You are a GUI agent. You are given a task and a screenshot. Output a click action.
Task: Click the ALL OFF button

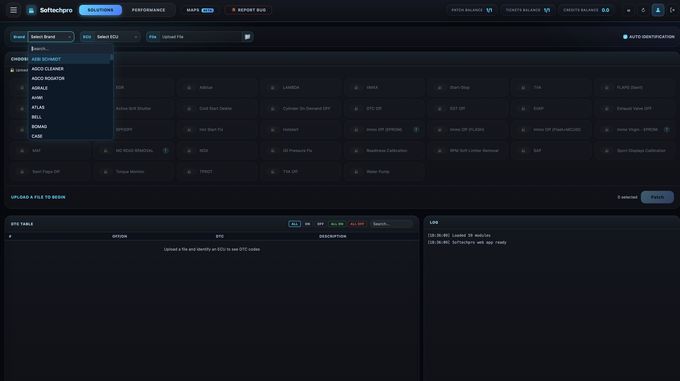(357, 224)
